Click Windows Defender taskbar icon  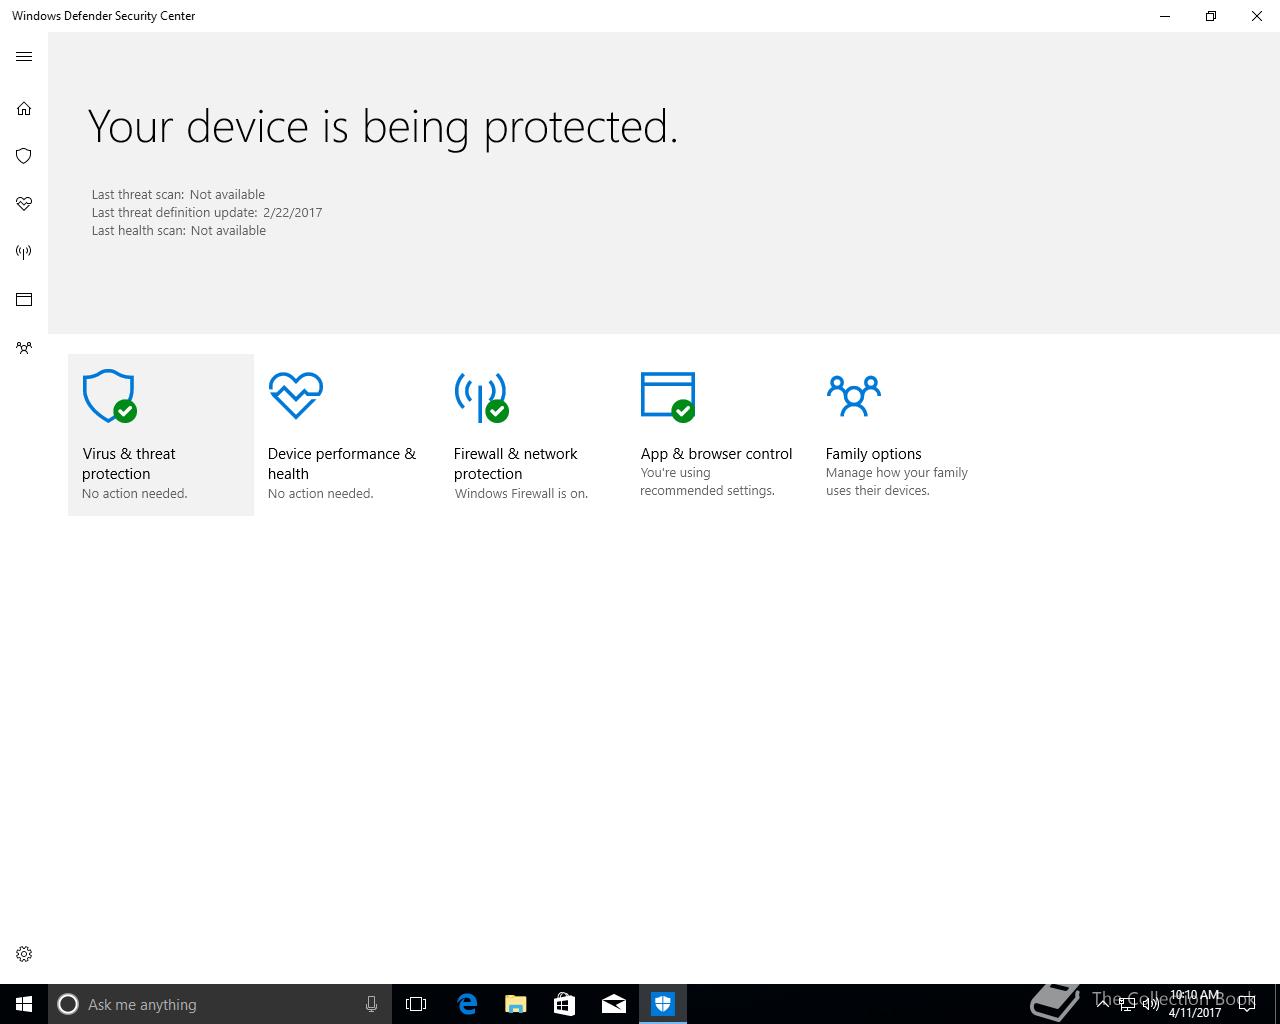(x=663, y=1004)
